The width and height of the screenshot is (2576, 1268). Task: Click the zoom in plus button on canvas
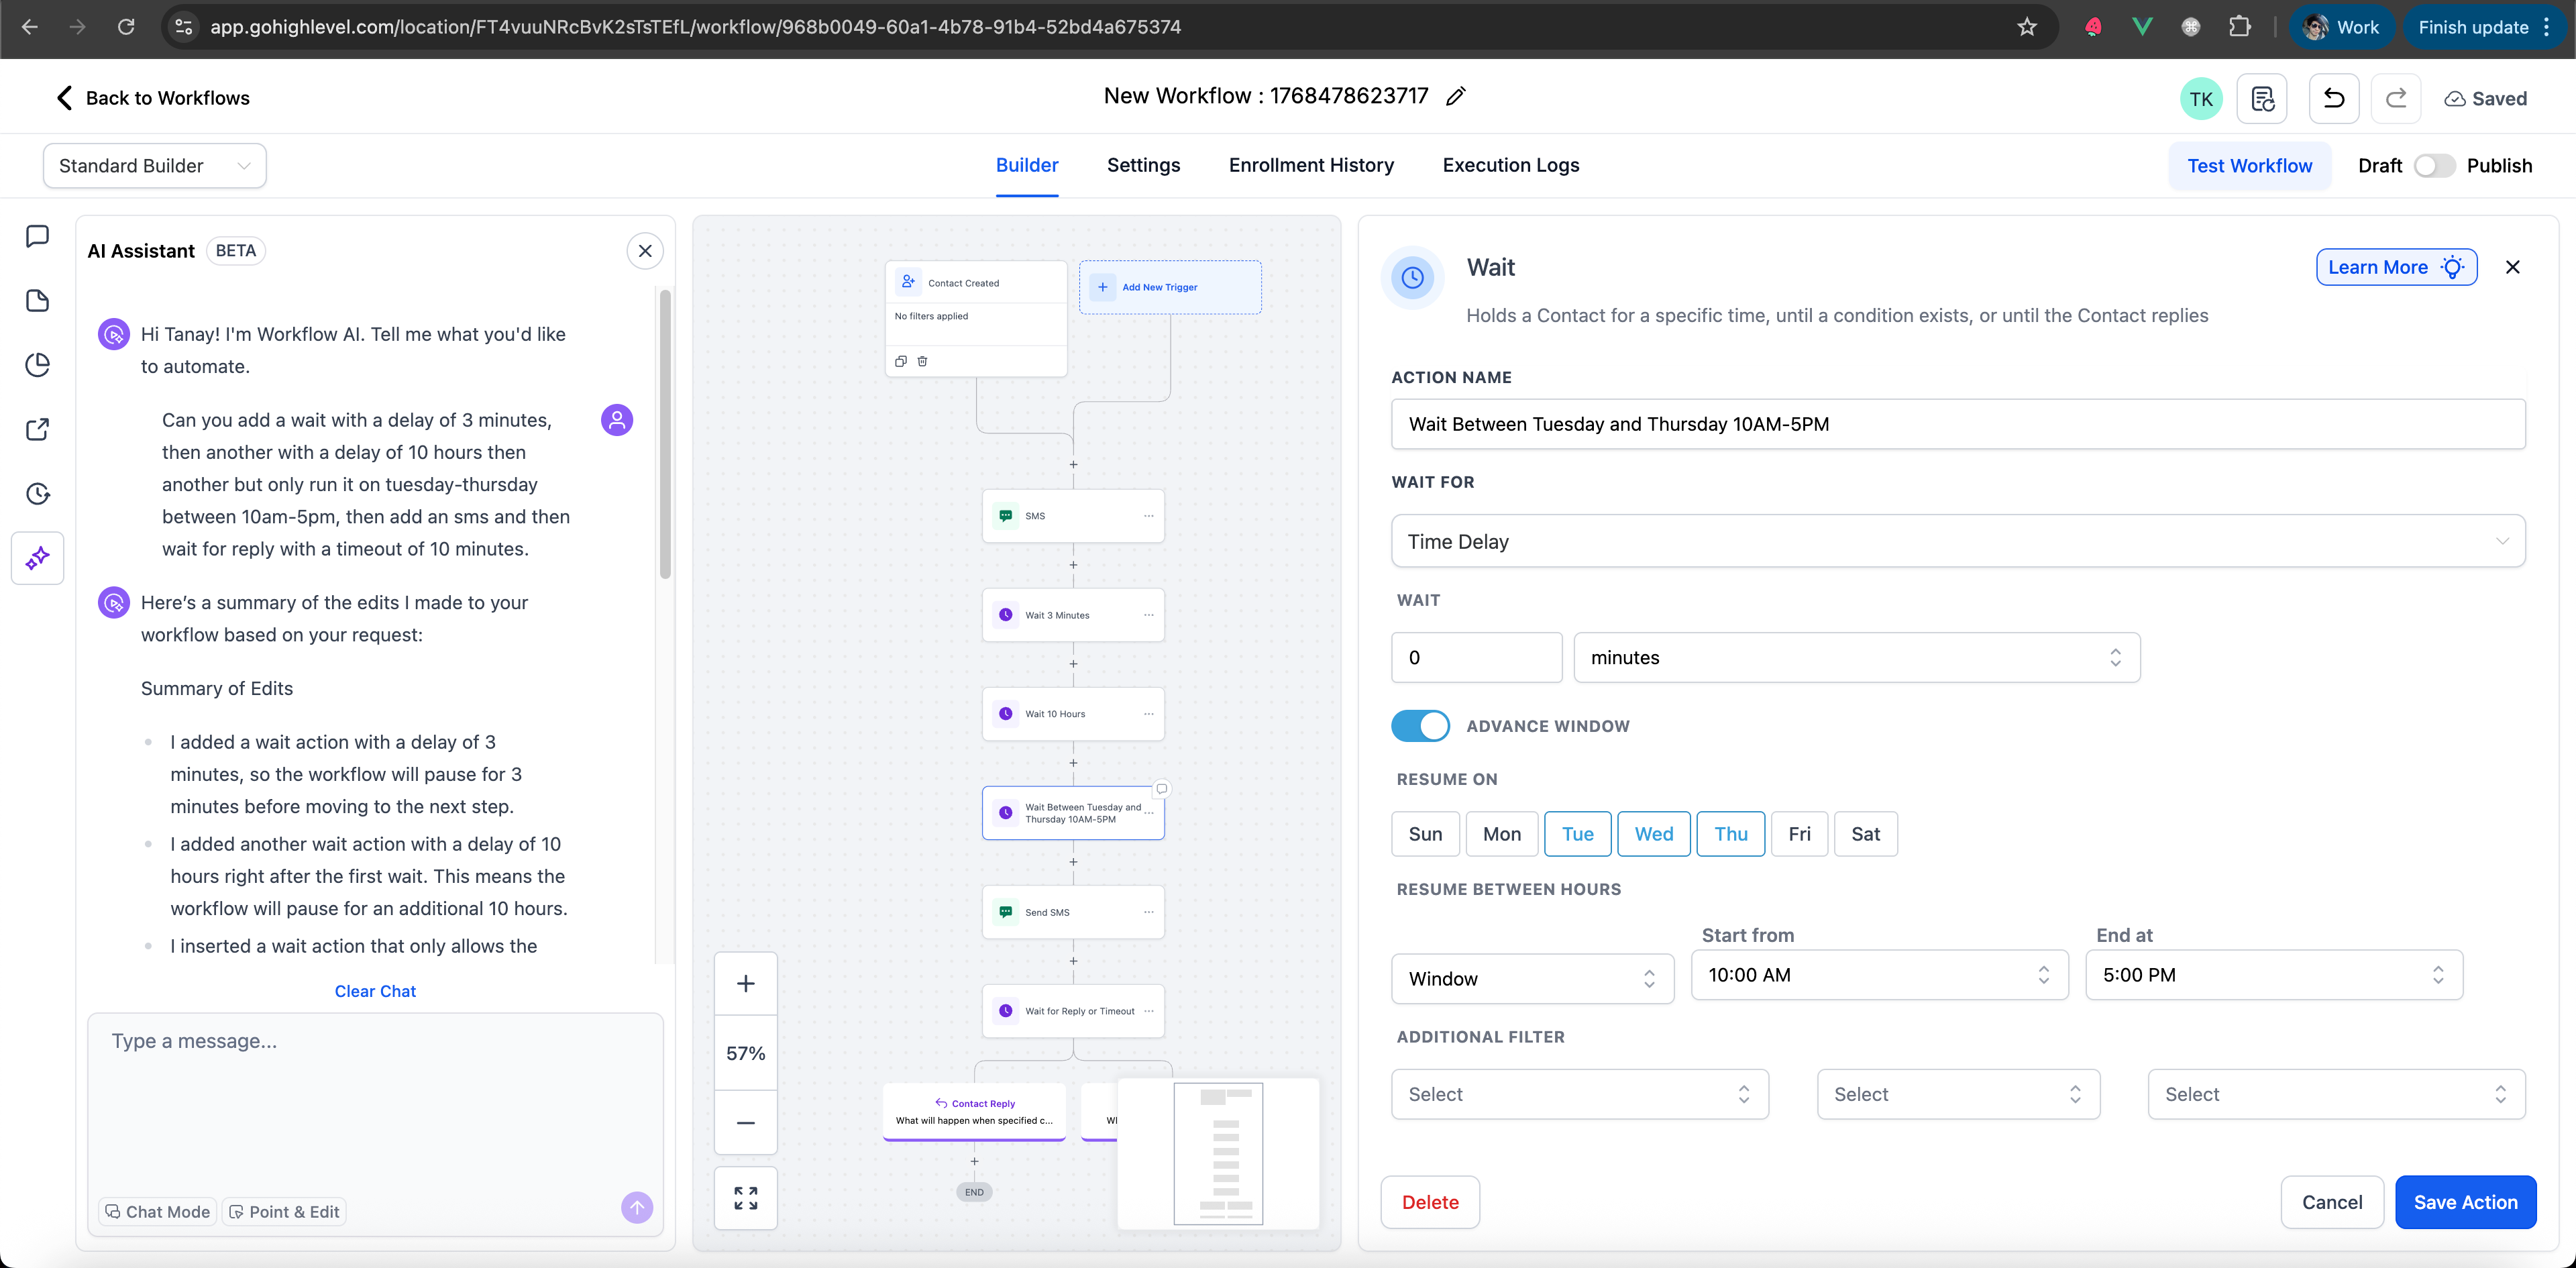(746, 983)
